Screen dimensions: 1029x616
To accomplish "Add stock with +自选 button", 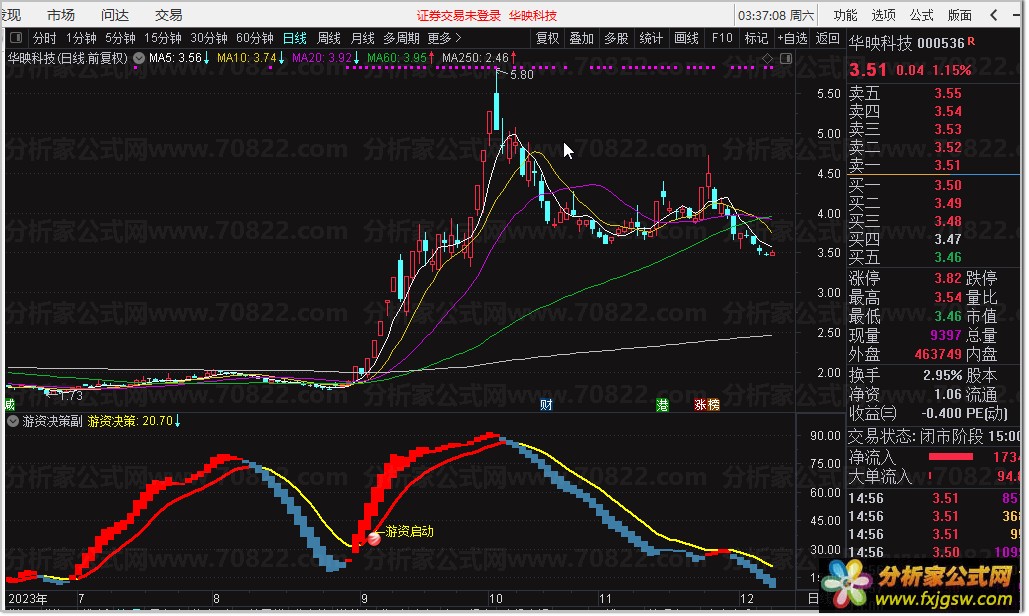I will tap(792, 38).
